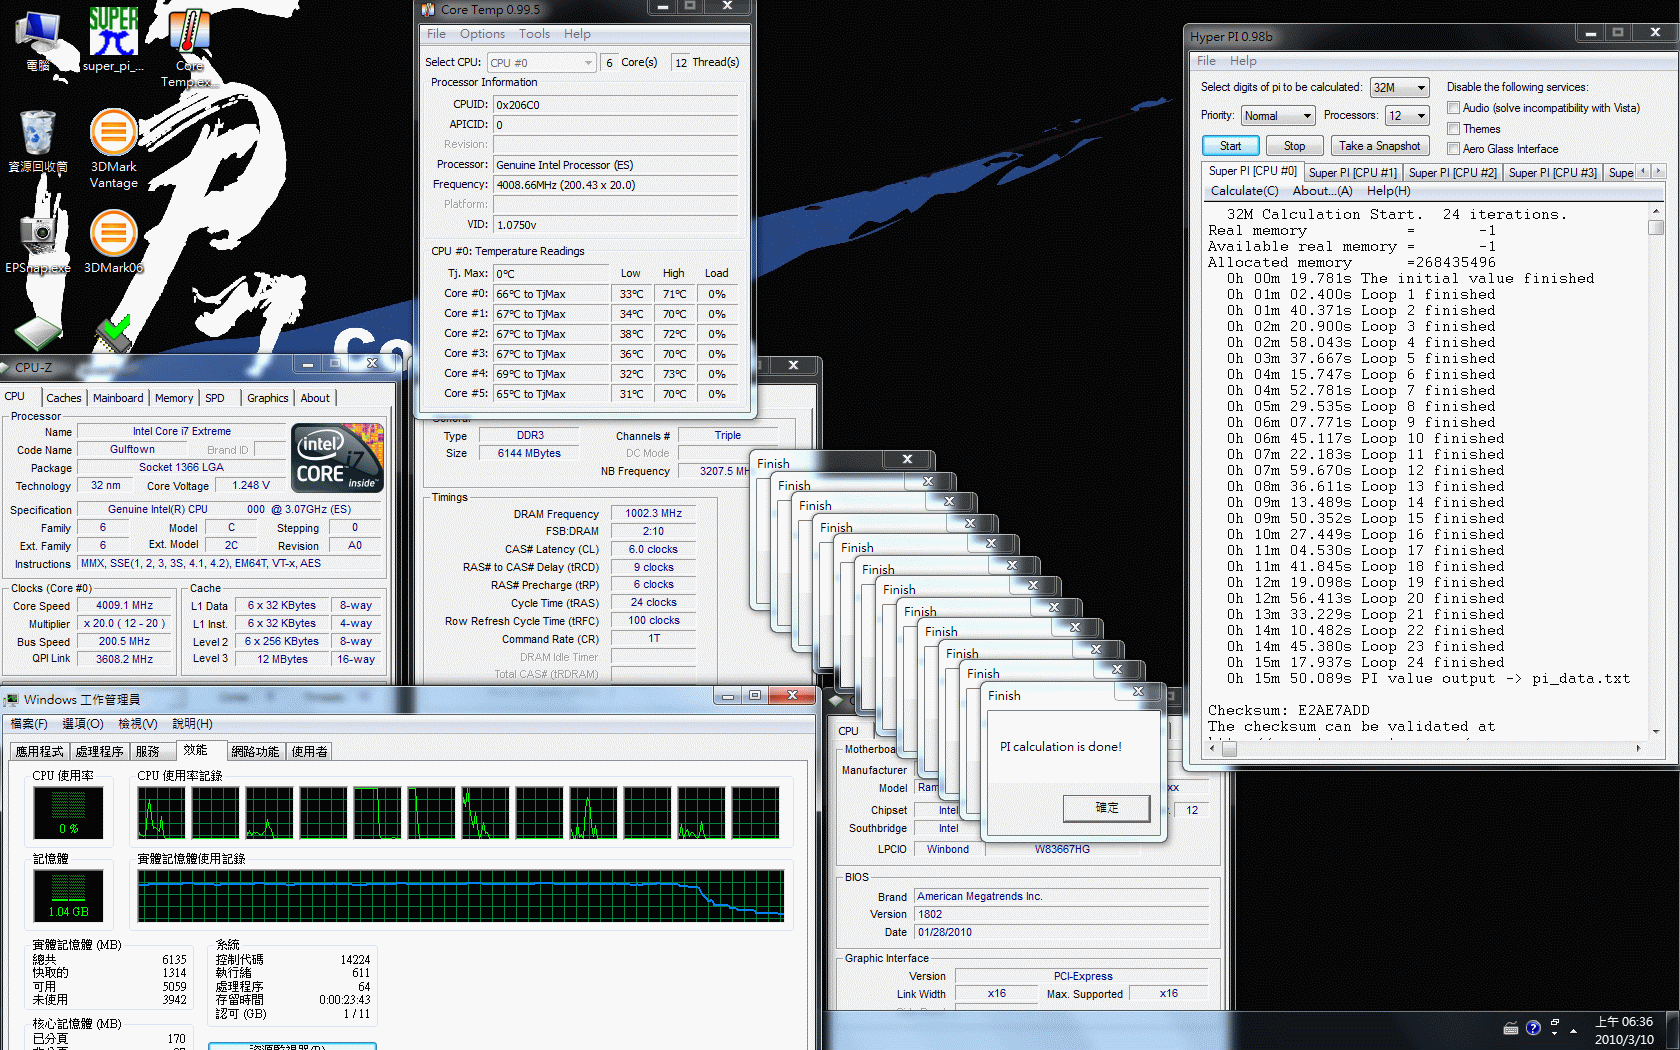This screenshot has width=1680, height=1050.
Task: Click the CPU 使用率 gauge showing 0 %
Action: coord(68,812)
